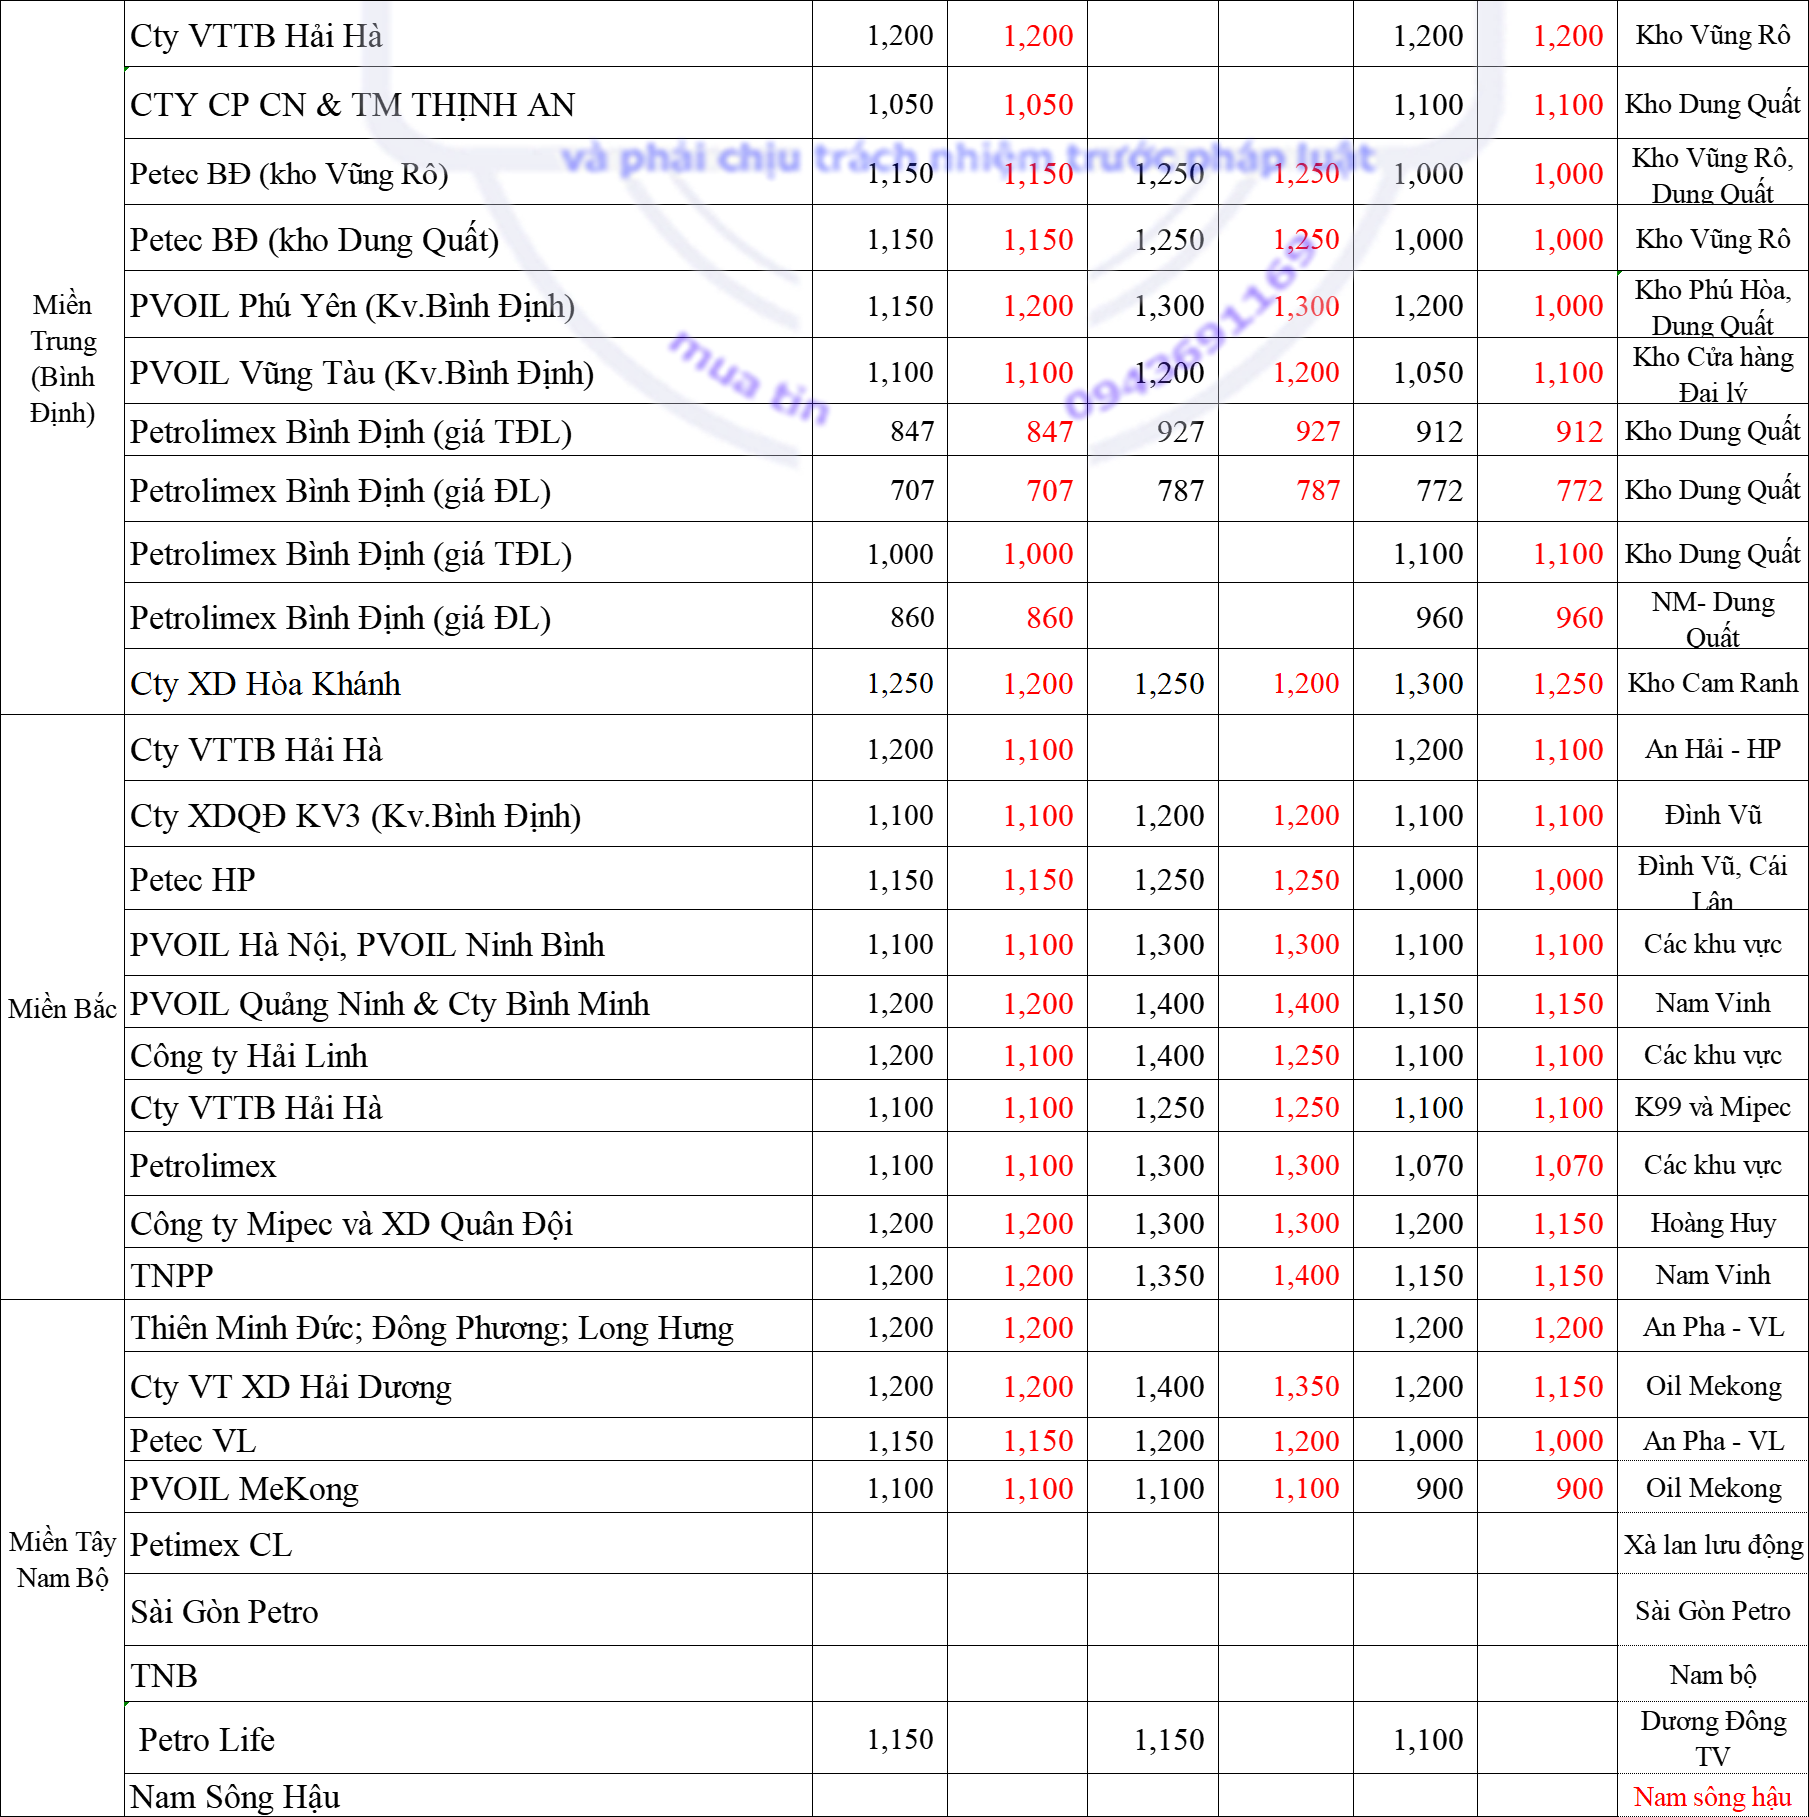1809x1817 pixels.
Task: Select the Cty VT XD Hải Dương cell
Action: click(x=468, y=1386)
